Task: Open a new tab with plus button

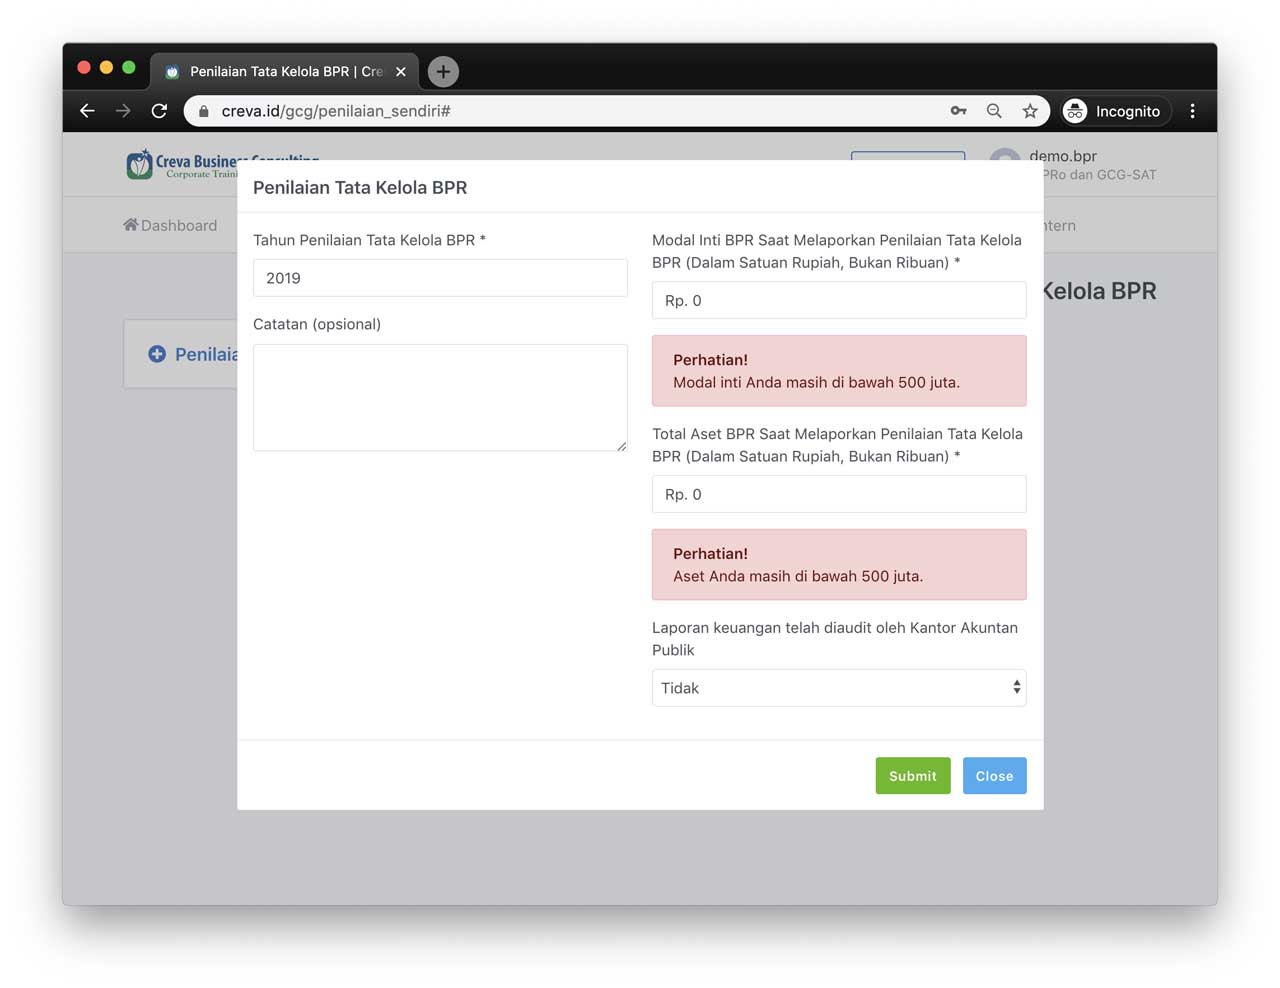Action: (x=443, y=72)
